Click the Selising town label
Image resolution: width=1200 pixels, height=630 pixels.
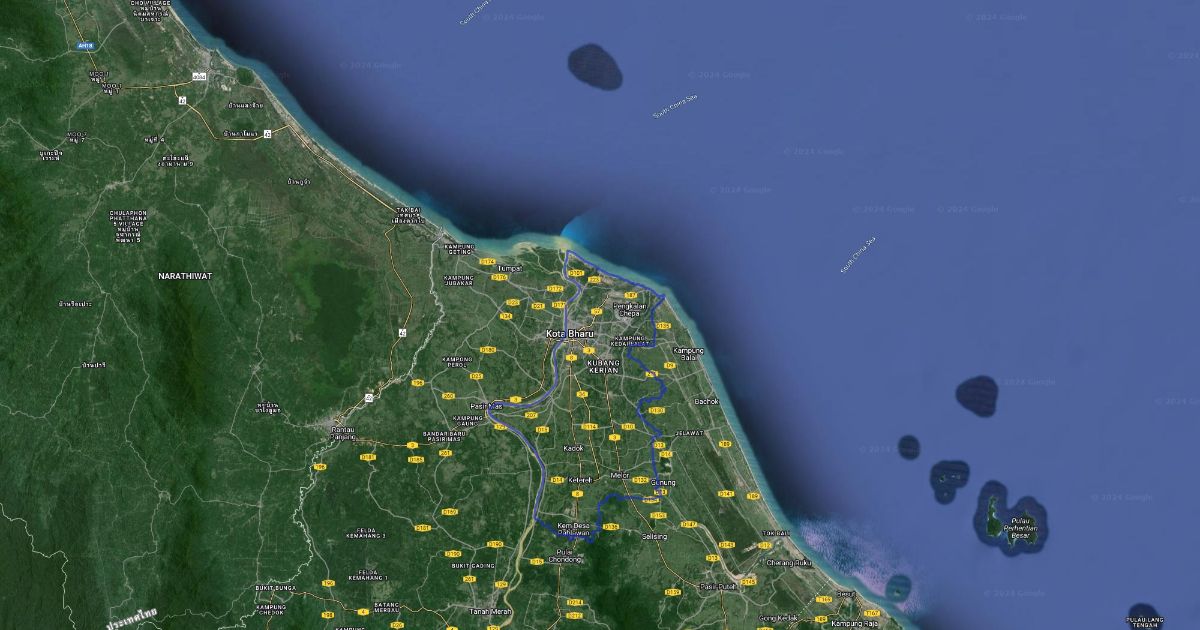pyautogui.click(x=654, y=536)
